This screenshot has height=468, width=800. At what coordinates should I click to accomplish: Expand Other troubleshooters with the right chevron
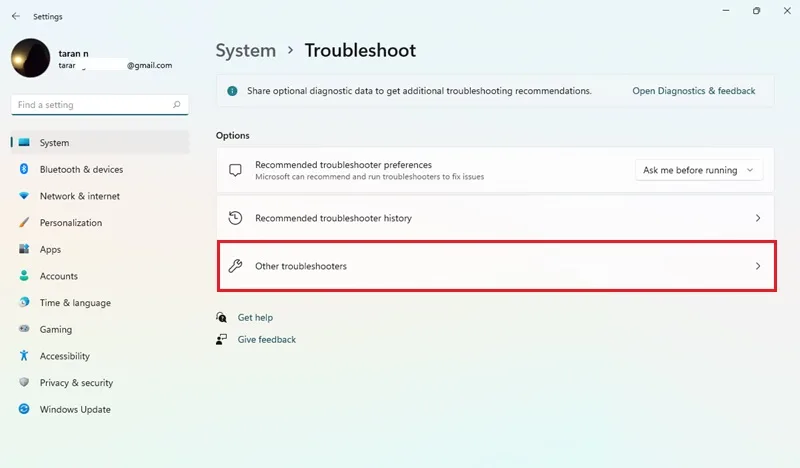(758, 266)
